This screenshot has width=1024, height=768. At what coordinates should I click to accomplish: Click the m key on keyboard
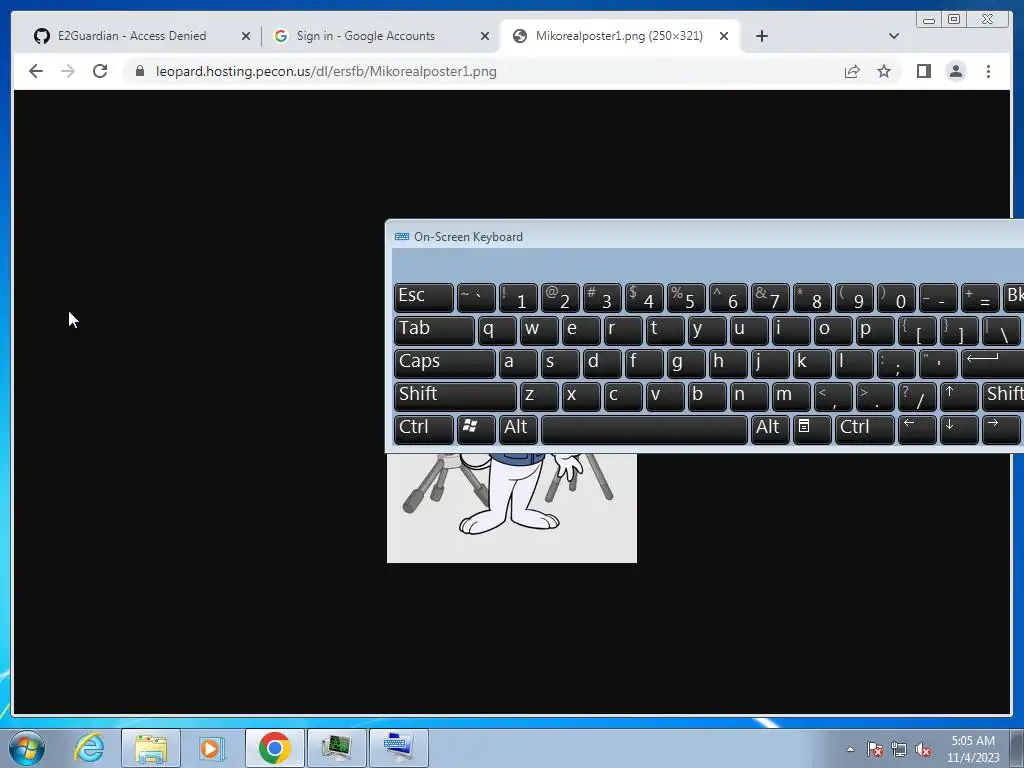(791, 396)
